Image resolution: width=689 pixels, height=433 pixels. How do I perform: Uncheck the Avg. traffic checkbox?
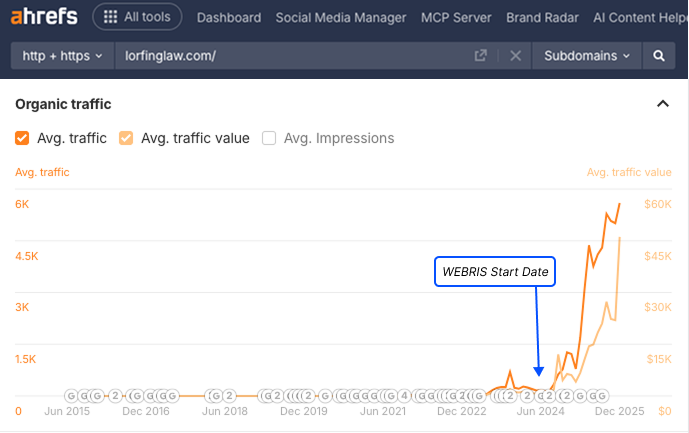(22, 138)
